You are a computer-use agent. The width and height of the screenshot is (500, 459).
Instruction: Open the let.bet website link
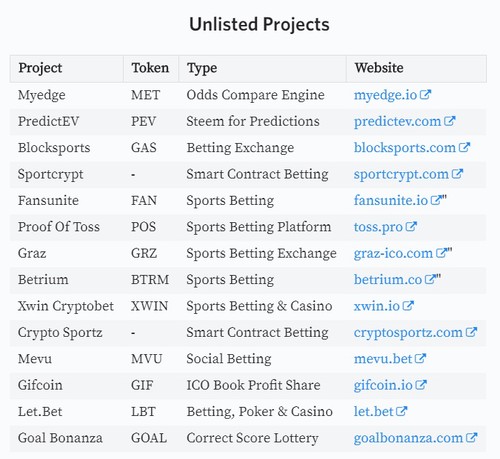pyautogui.click(x=374, y=412)
